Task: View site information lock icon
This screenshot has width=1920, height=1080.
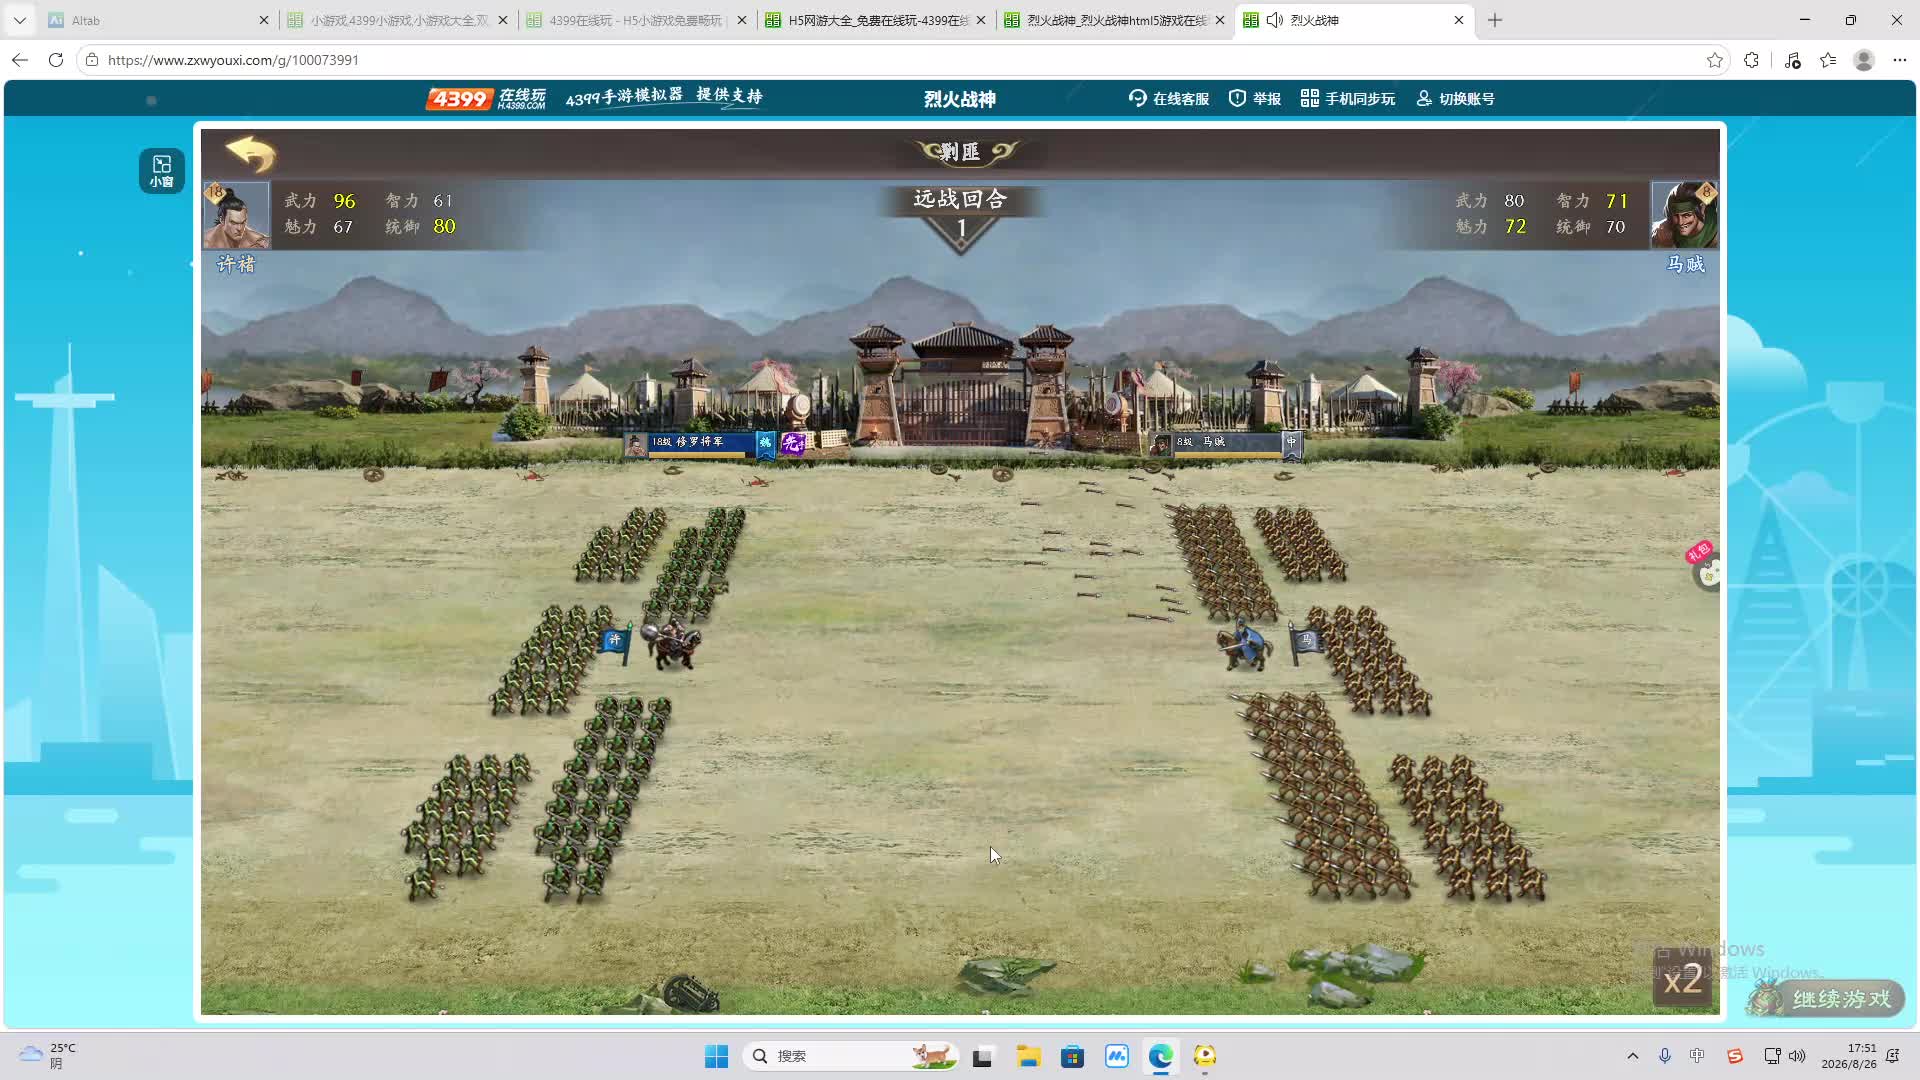Action: pyautogui.click(x=92, y=60)
